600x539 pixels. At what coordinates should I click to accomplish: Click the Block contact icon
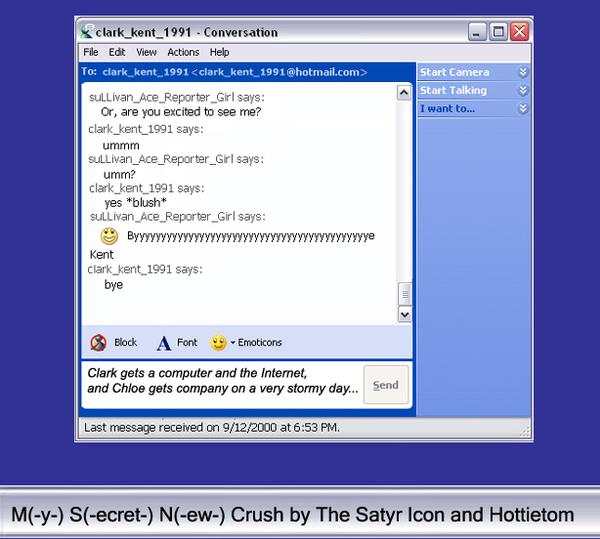point(98,343)
